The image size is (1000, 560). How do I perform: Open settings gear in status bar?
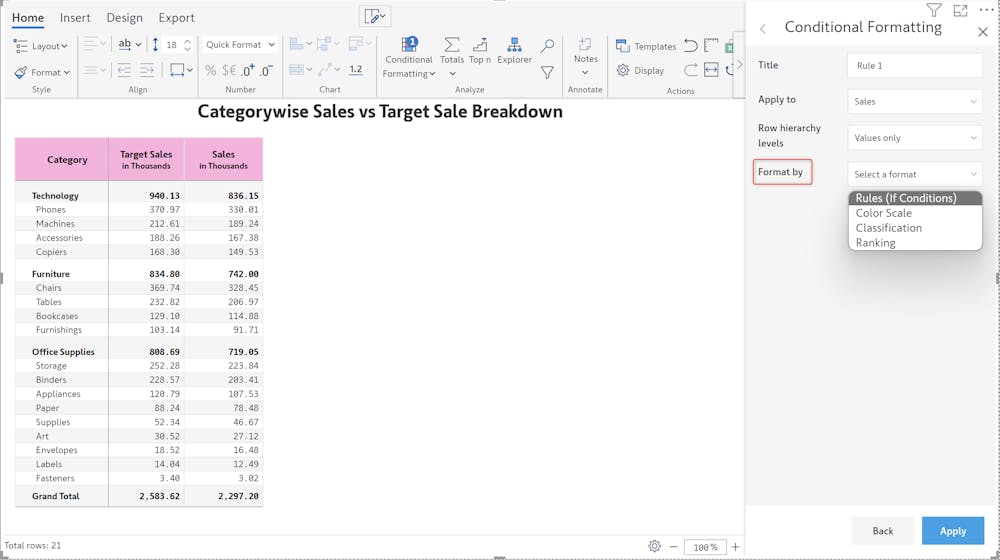tap(654, 546)
